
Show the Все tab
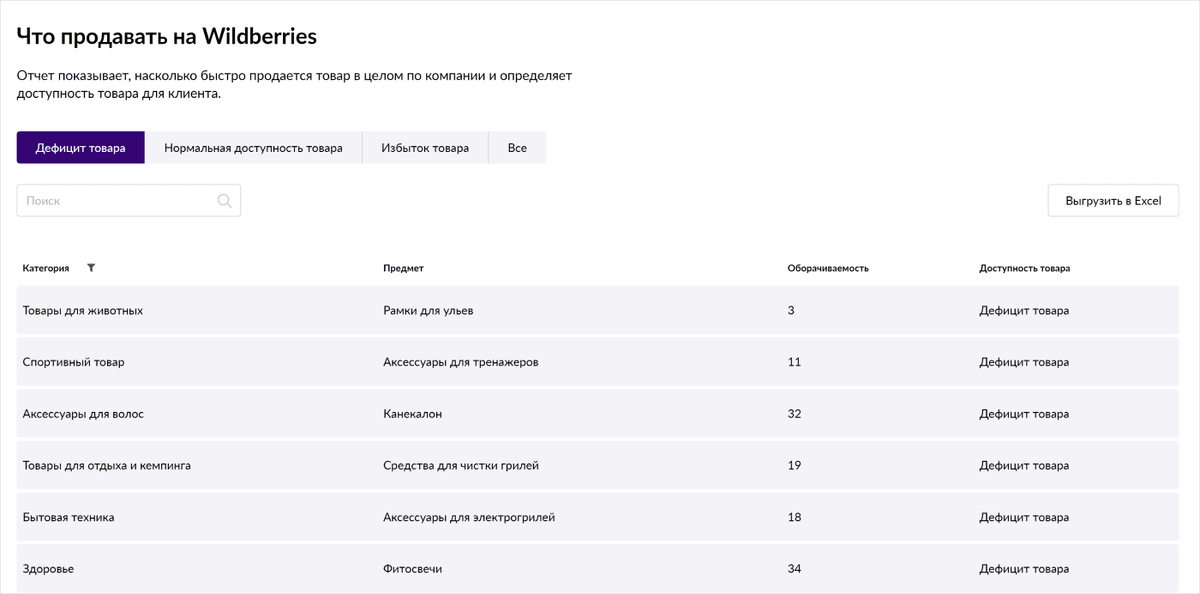517,148
